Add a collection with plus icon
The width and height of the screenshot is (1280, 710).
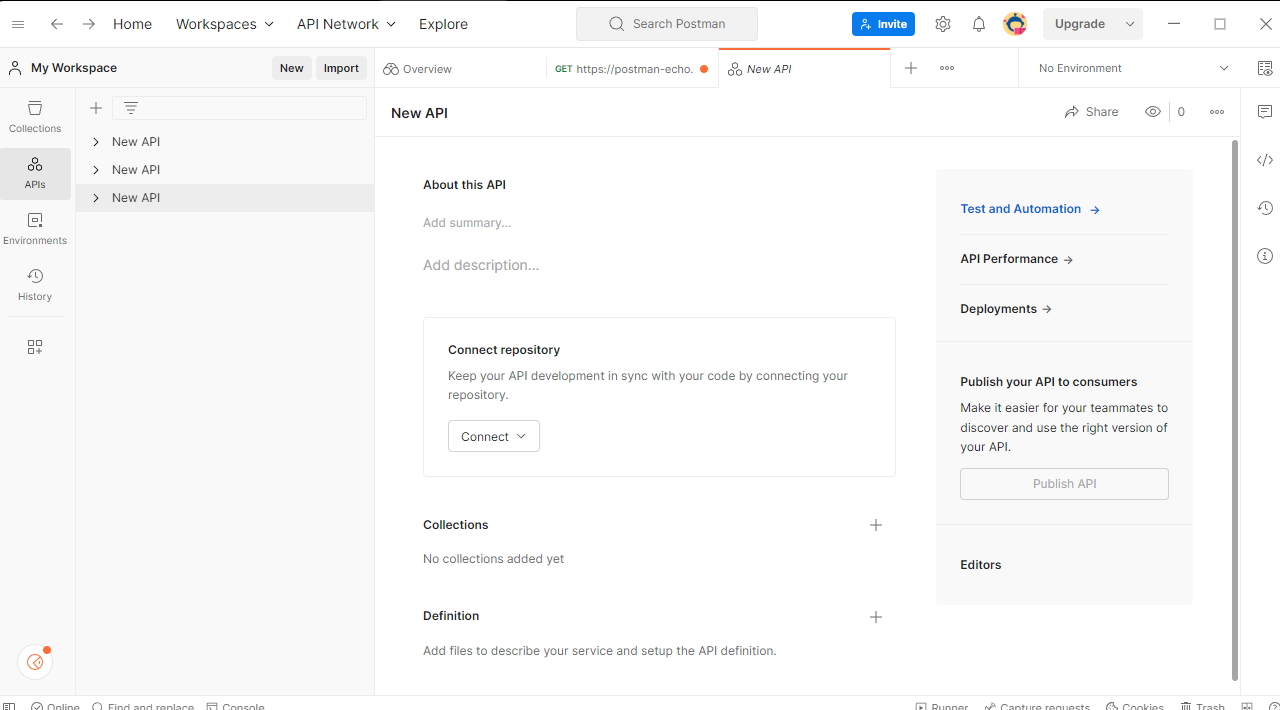[876, 525]
